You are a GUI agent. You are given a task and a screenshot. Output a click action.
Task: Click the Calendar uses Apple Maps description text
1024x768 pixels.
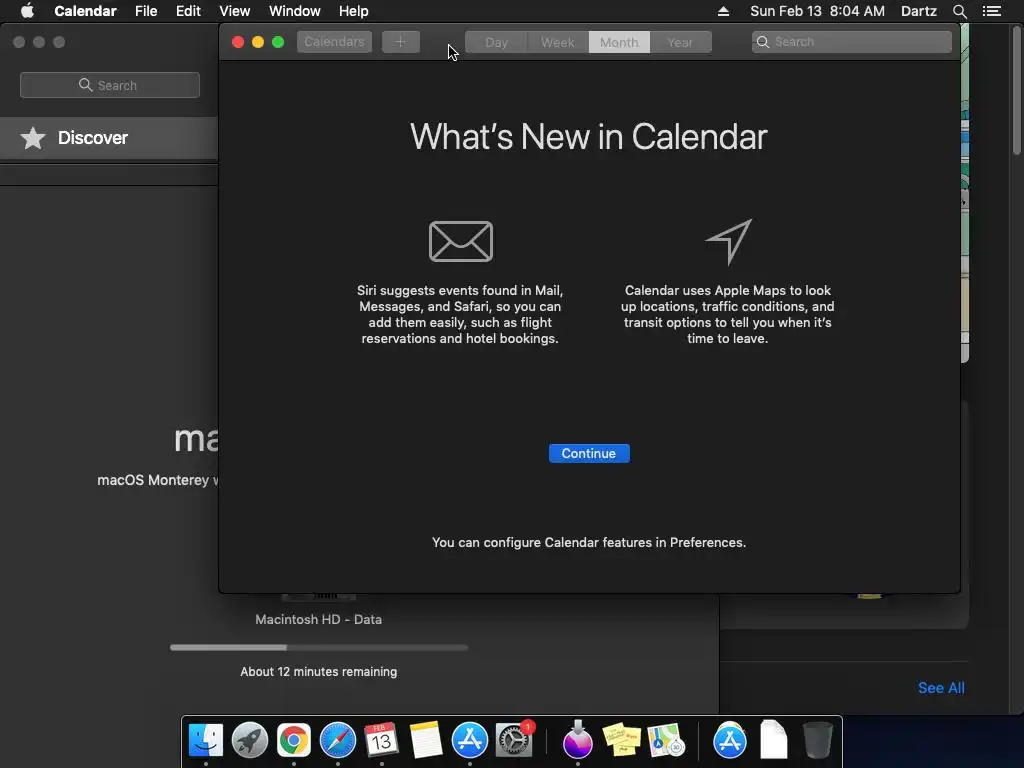tap(728, 314)
